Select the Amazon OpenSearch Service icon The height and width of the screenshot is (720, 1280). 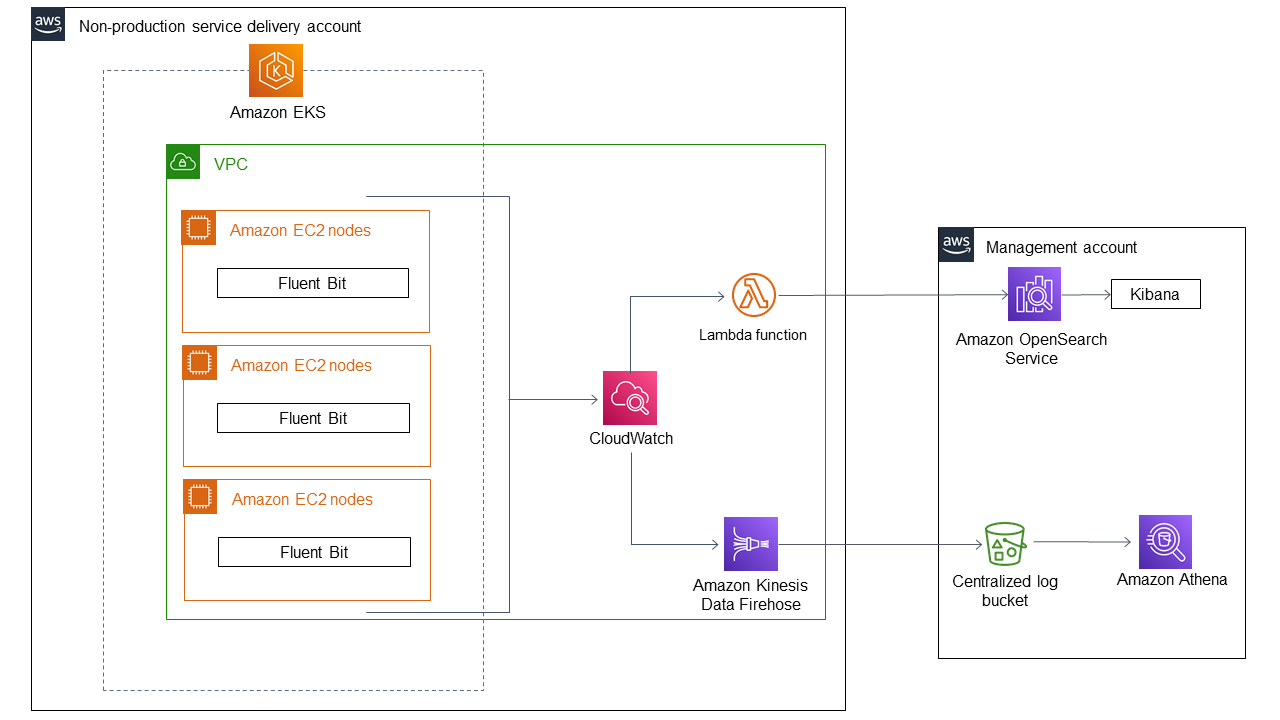[x=1034, y=294]
